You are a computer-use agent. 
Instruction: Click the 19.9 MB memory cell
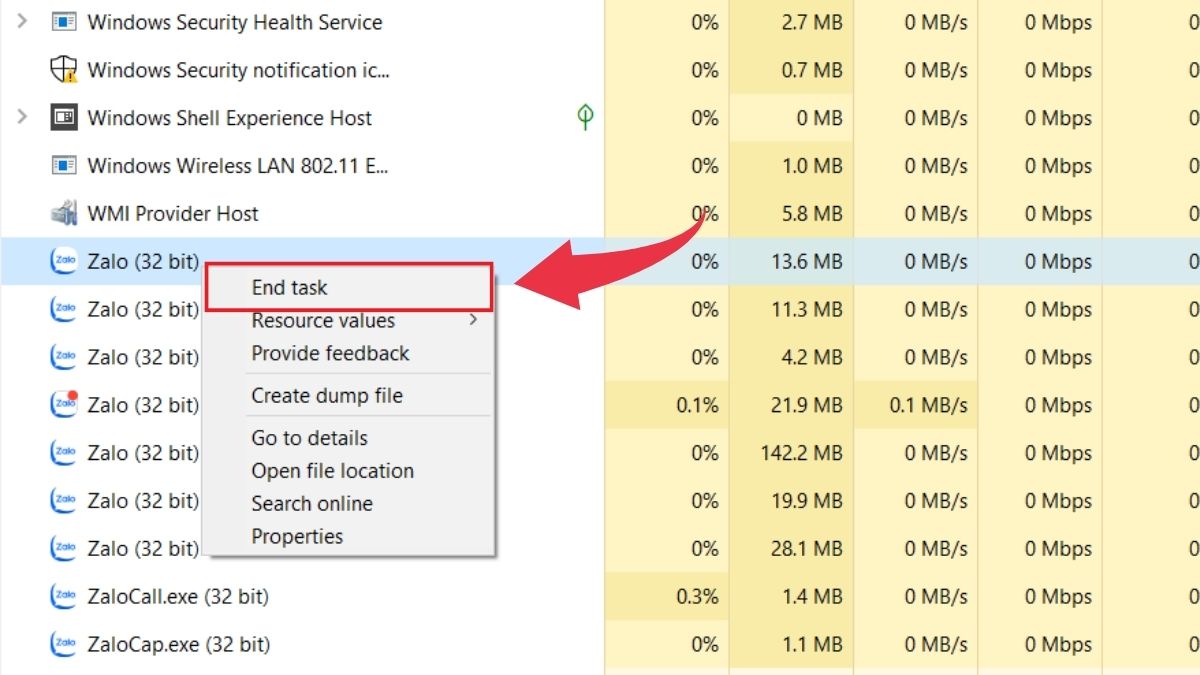click(791, 501)
